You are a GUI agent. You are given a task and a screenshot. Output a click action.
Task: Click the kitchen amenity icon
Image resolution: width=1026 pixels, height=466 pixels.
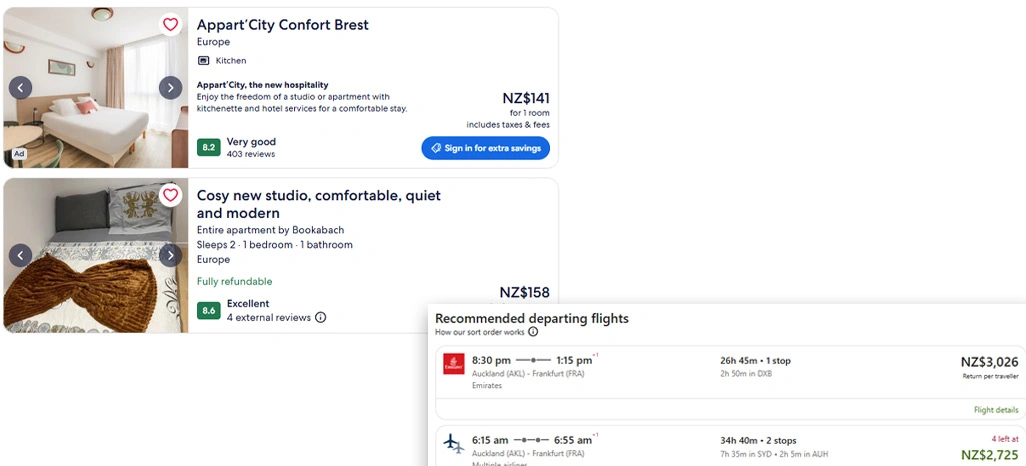203,61
